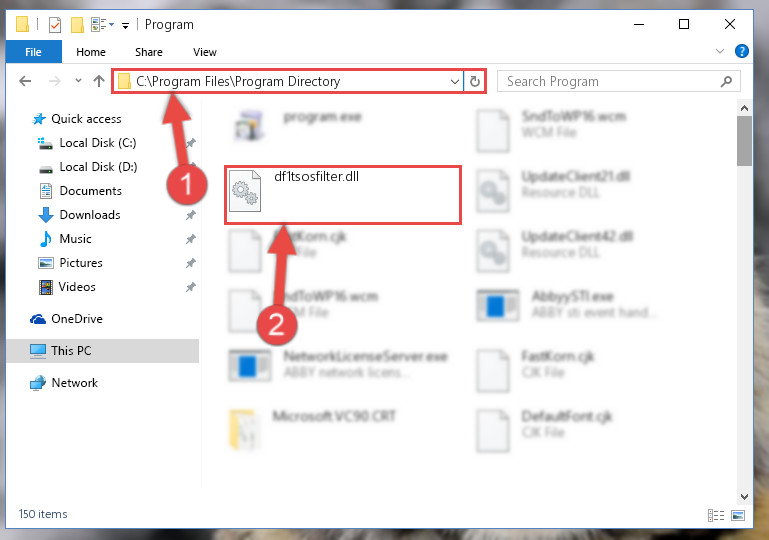Open address bar history dropdown

pos(455,81)
